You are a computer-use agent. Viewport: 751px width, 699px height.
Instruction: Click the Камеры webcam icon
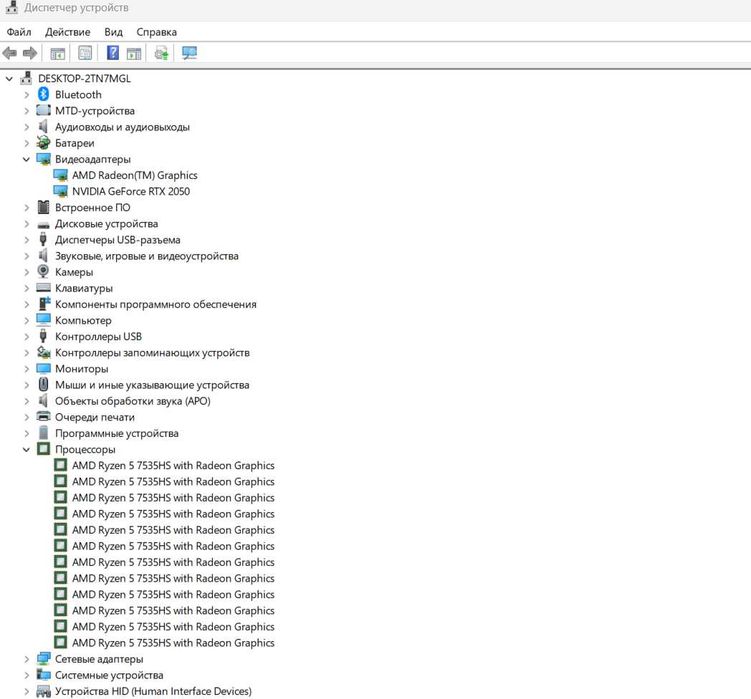[x=43, y=272]
